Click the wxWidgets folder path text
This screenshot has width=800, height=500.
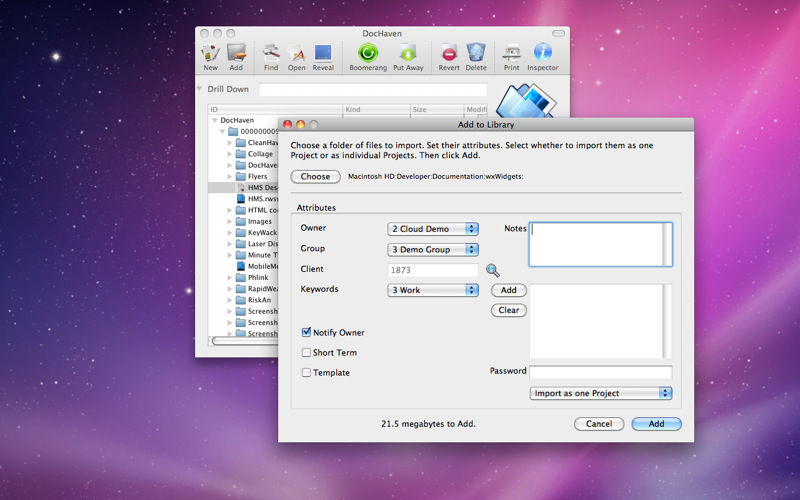(x=435, y=177)
